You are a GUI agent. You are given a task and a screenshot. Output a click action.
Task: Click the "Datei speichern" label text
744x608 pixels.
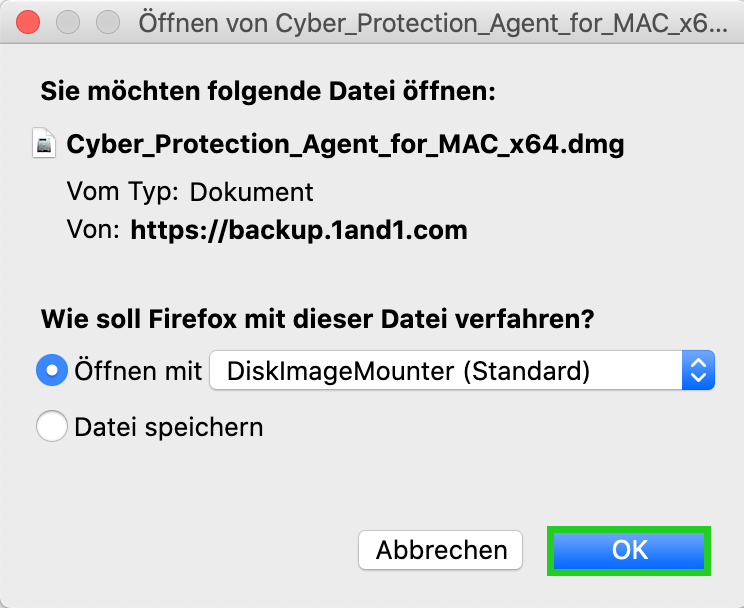[168, 427]
